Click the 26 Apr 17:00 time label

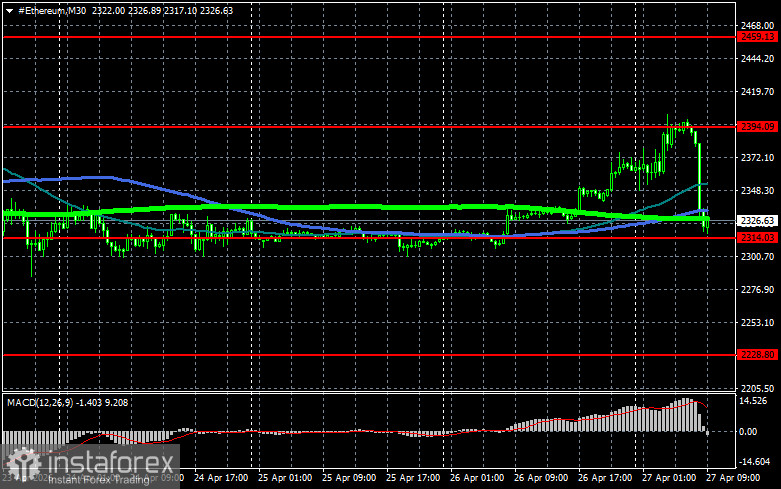click(605, 478)
